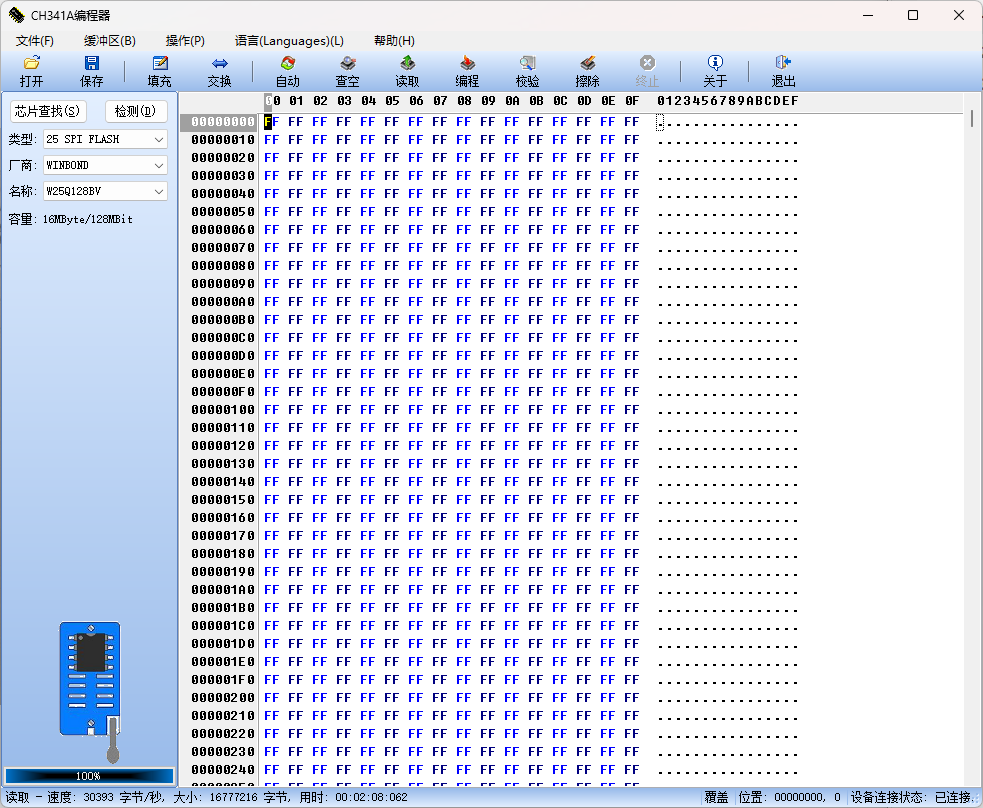983x808 pixels.
Task: Click the 擦除 (Erase) toolbar icon
Action: click(587, 63)
